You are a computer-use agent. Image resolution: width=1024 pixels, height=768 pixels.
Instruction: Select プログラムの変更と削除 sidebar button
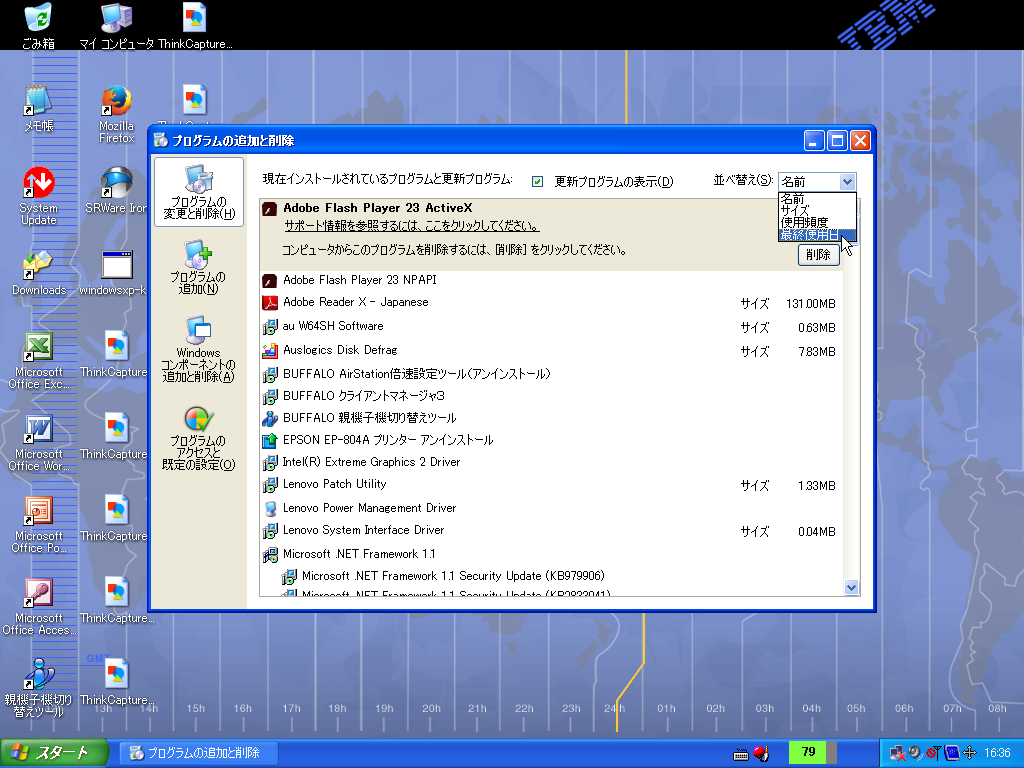(199, 192)
